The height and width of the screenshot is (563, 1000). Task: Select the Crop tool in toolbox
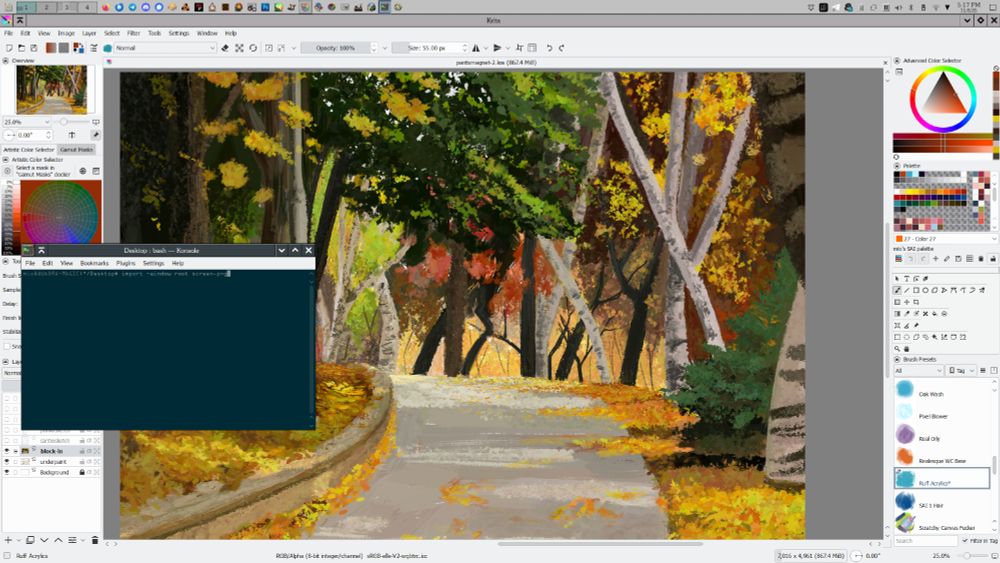(916, 302)
